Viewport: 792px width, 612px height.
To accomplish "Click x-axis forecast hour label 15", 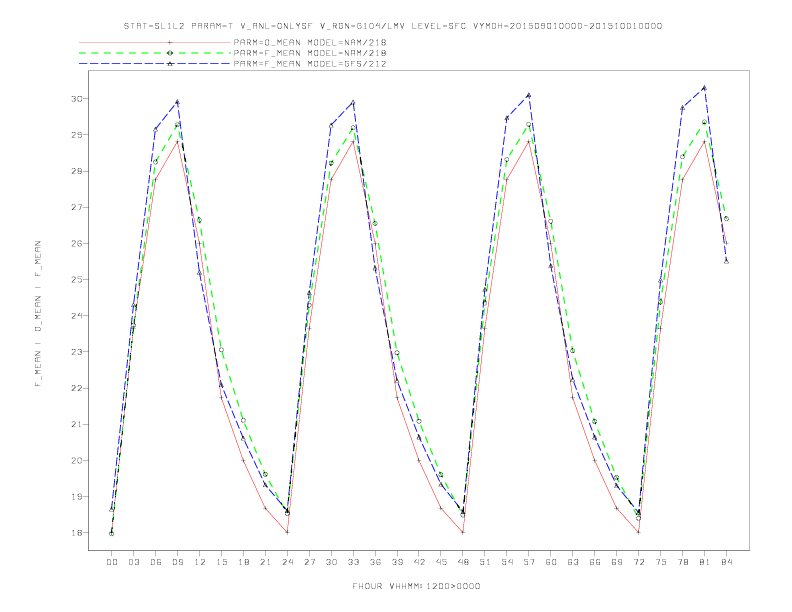I will pyautogui.click(x=221, y=562).
